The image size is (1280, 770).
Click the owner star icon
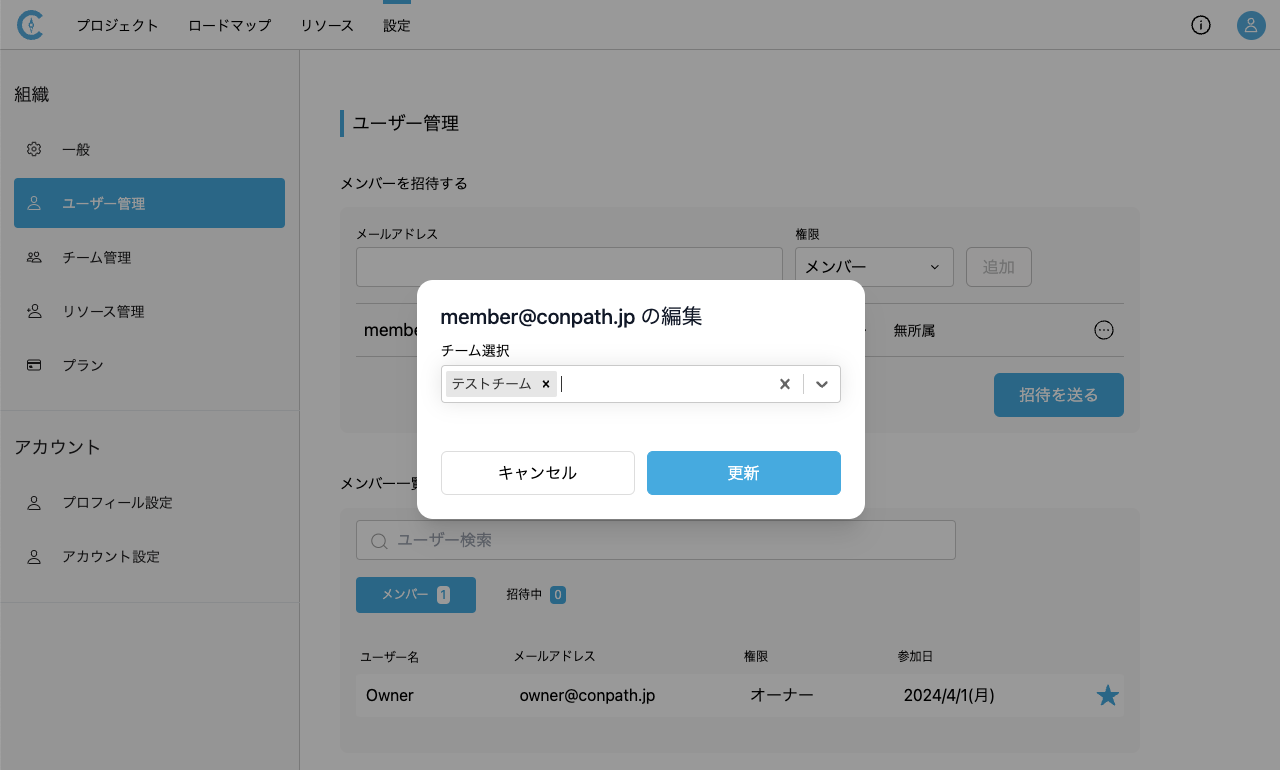coord(1108,696)
